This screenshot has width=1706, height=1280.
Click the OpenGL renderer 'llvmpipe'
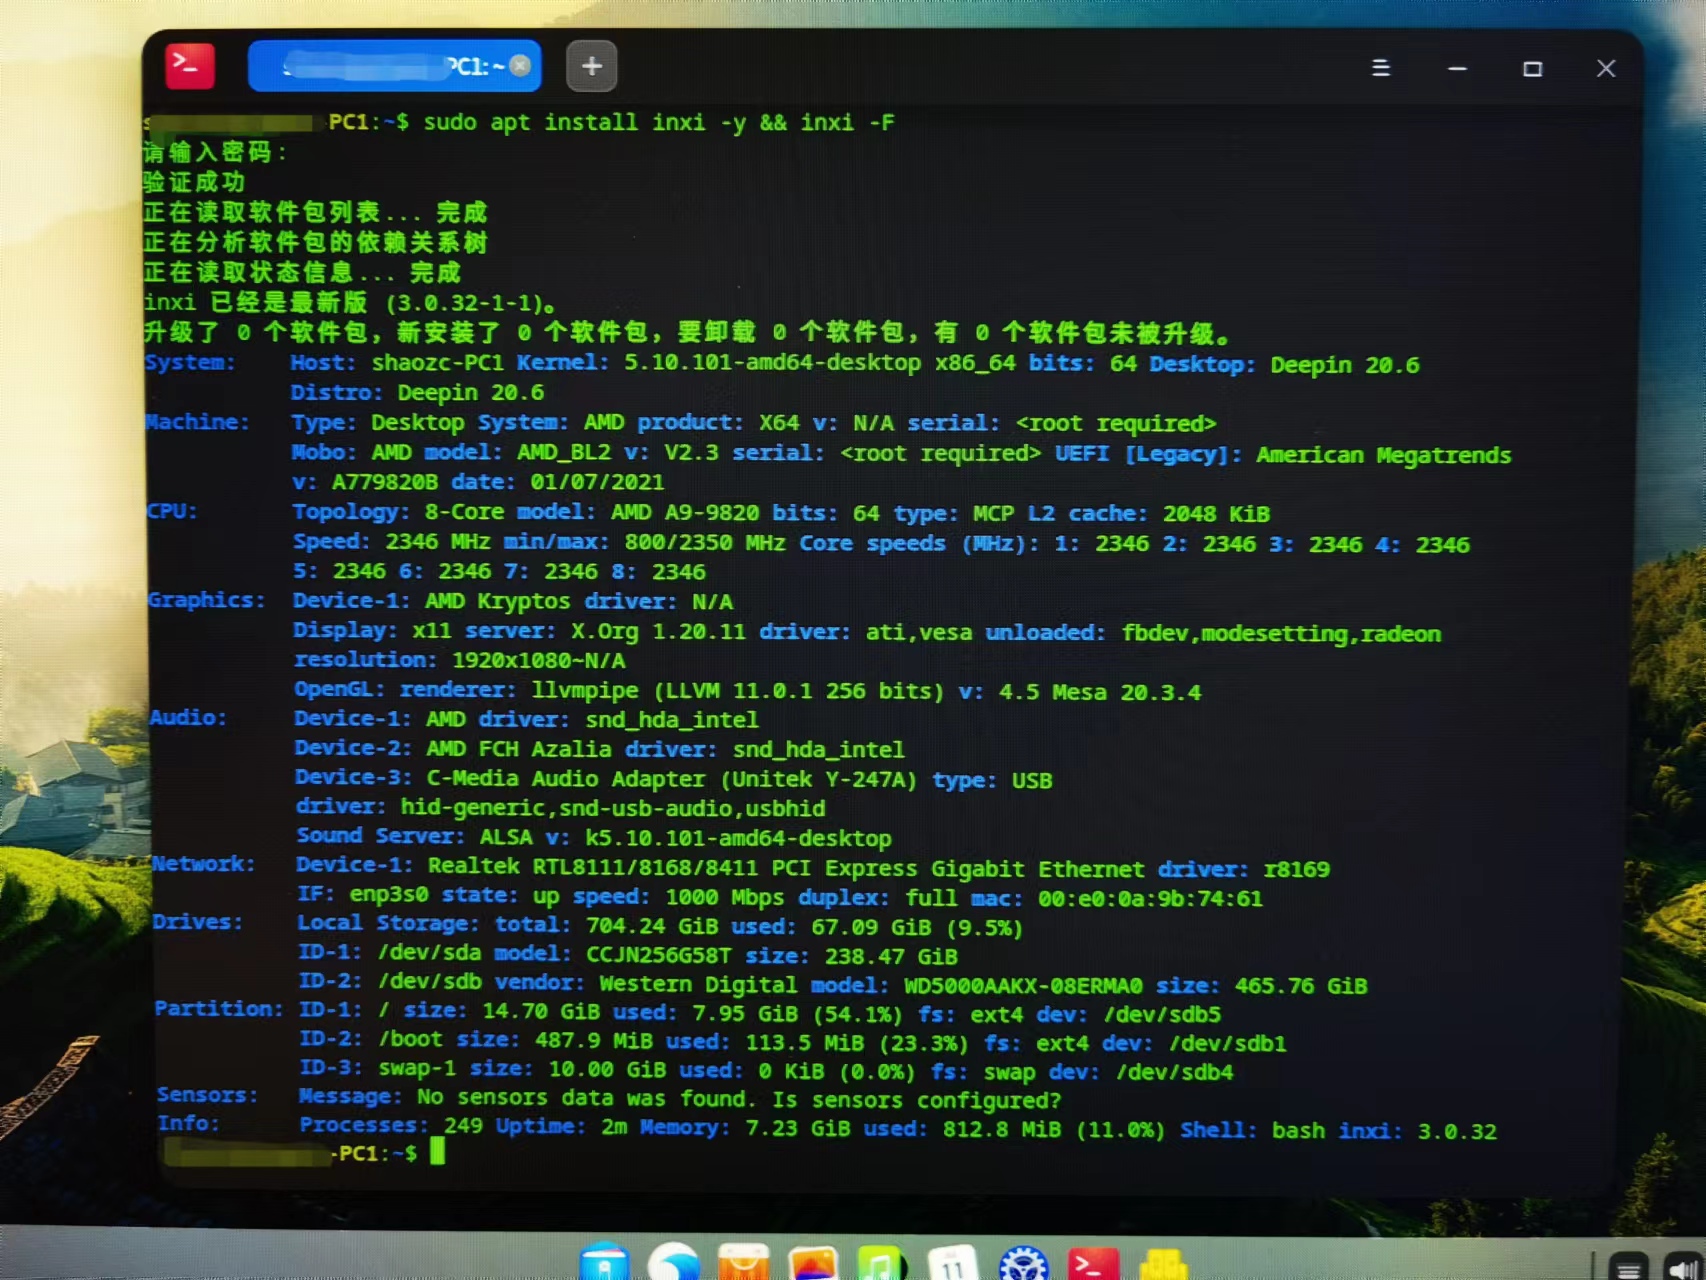pyautogui.click(x=585, y=690)
